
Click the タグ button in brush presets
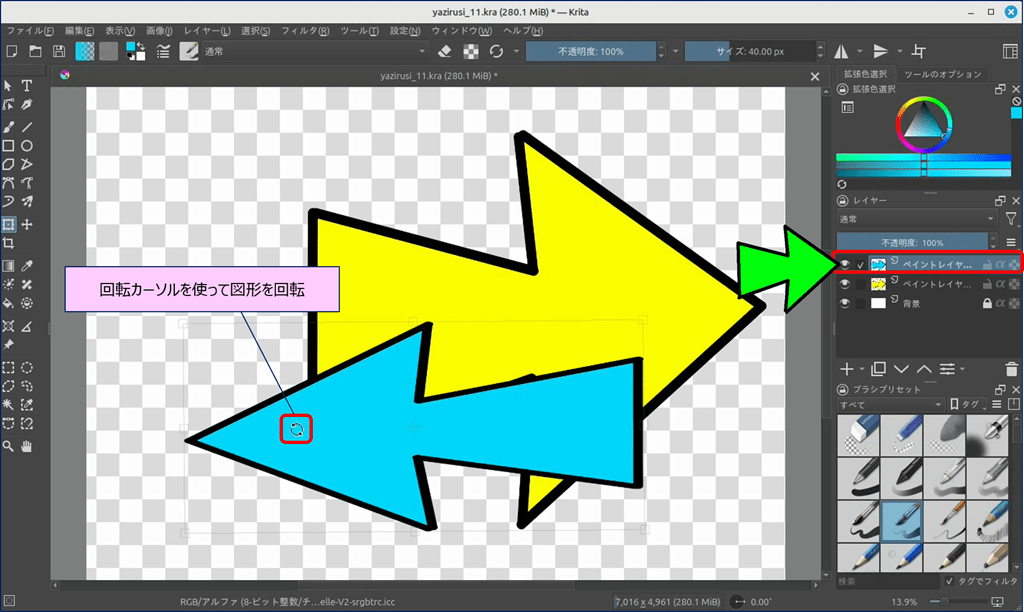[x=969, y=405]
